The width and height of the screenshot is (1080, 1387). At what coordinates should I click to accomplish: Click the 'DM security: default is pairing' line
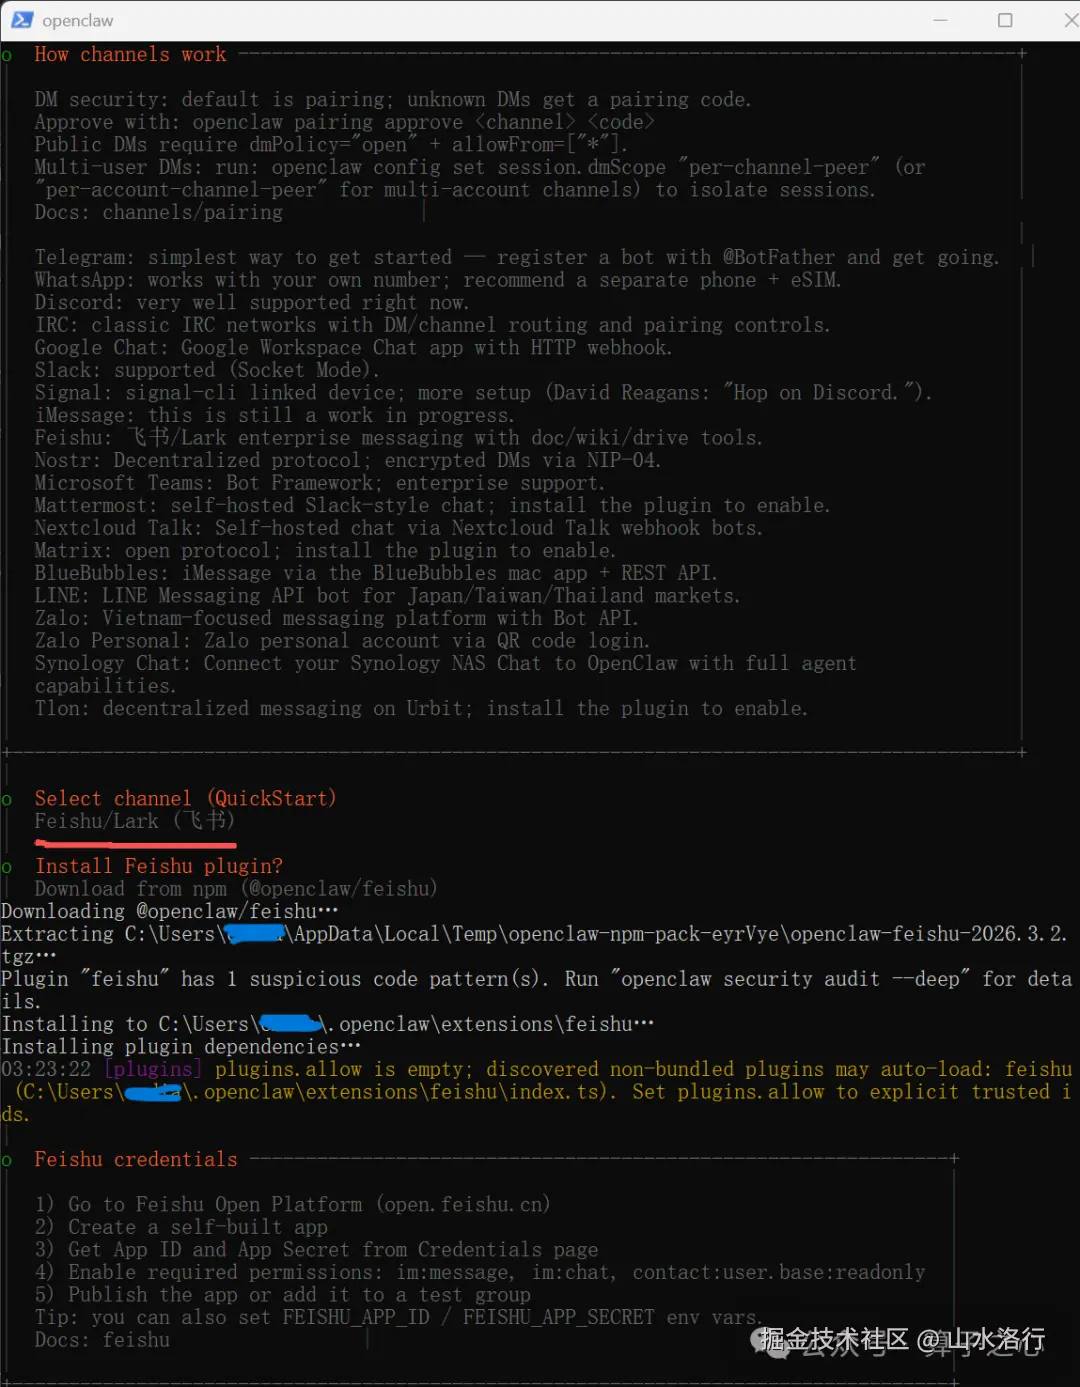[393, 100]
